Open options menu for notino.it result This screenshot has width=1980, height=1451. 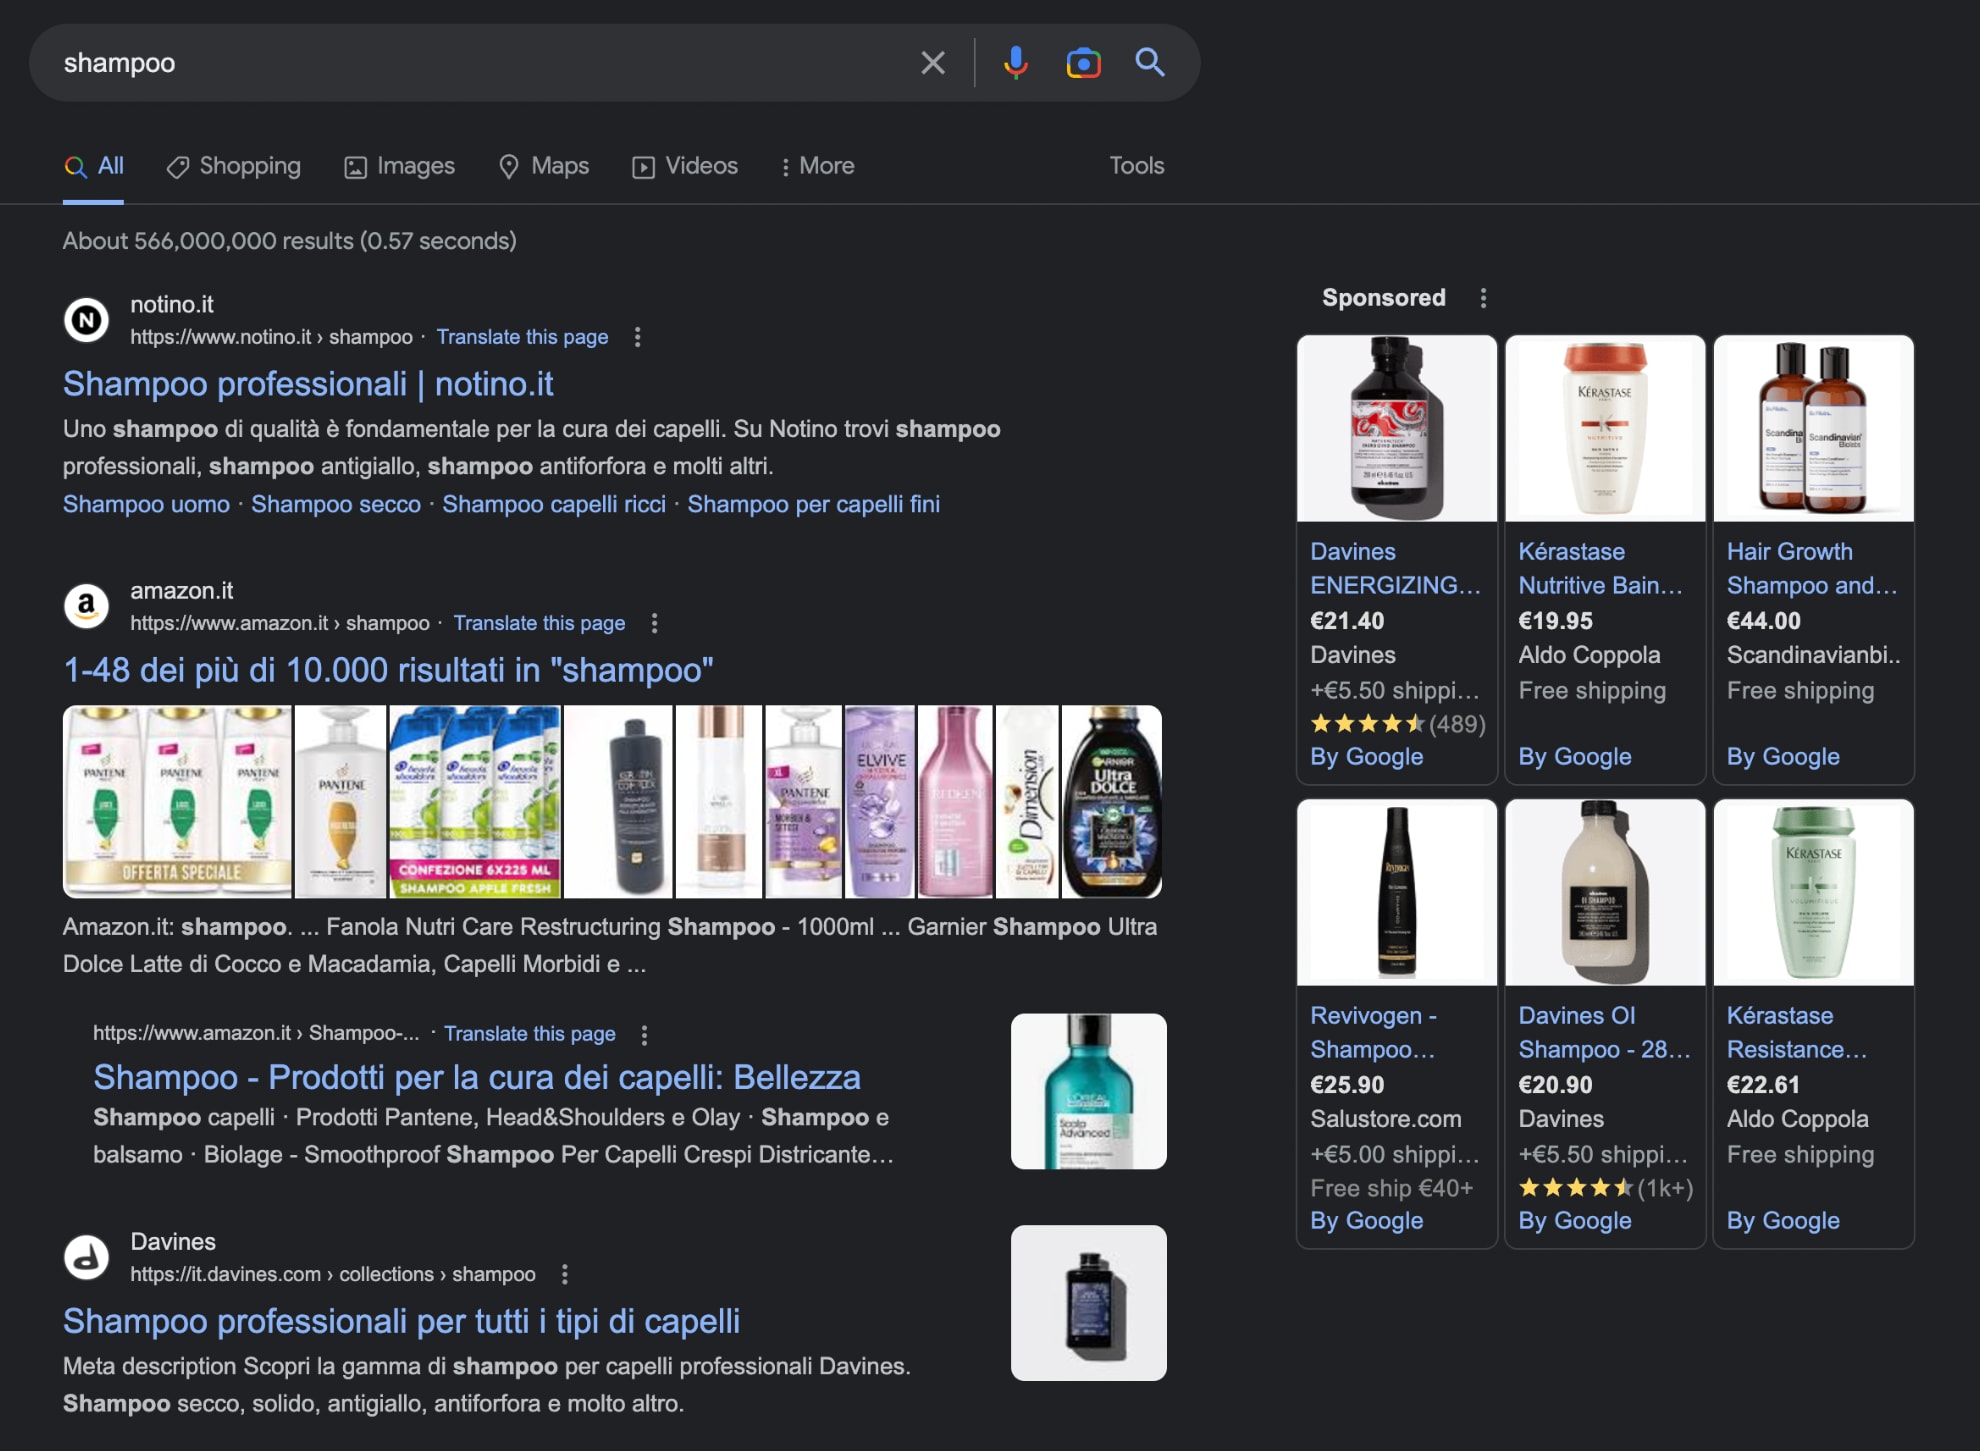click(637, 337)
